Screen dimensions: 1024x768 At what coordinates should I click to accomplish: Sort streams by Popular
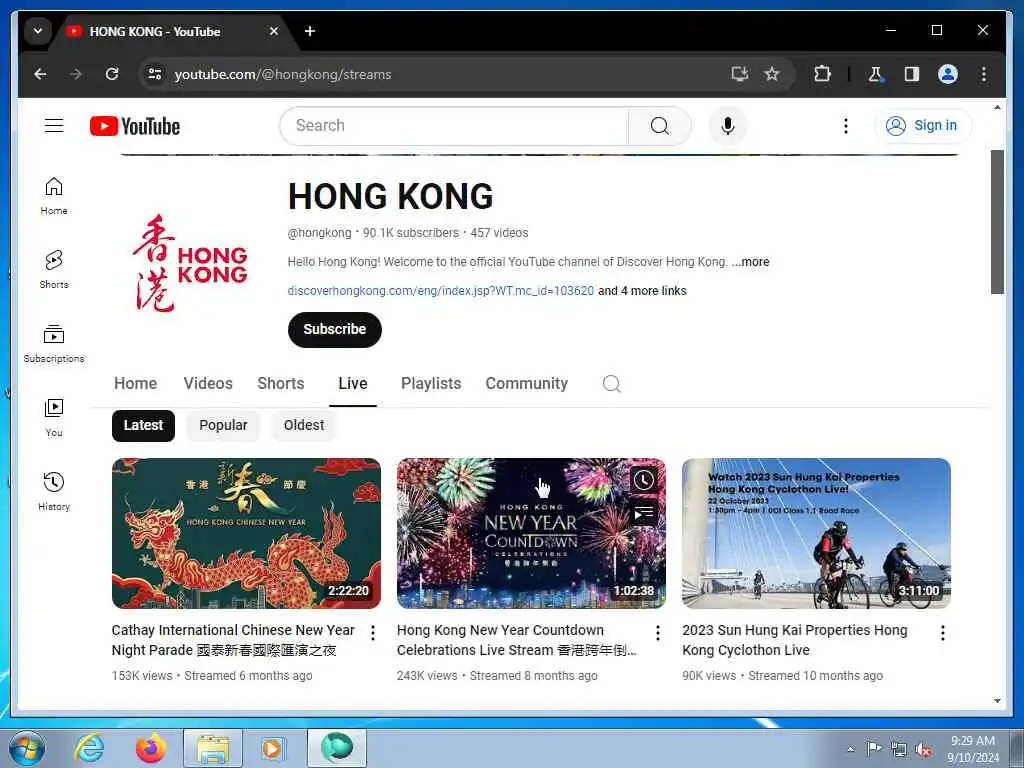tap(223, 425)
